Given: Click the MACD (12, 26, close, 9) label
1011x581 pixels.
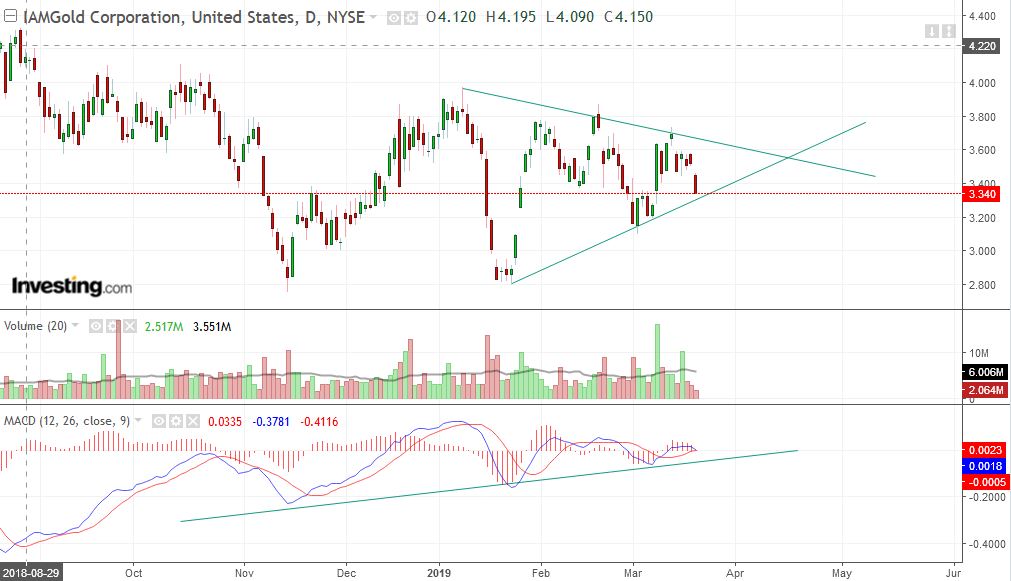Looking at the screenshot, I should point(66,421).
